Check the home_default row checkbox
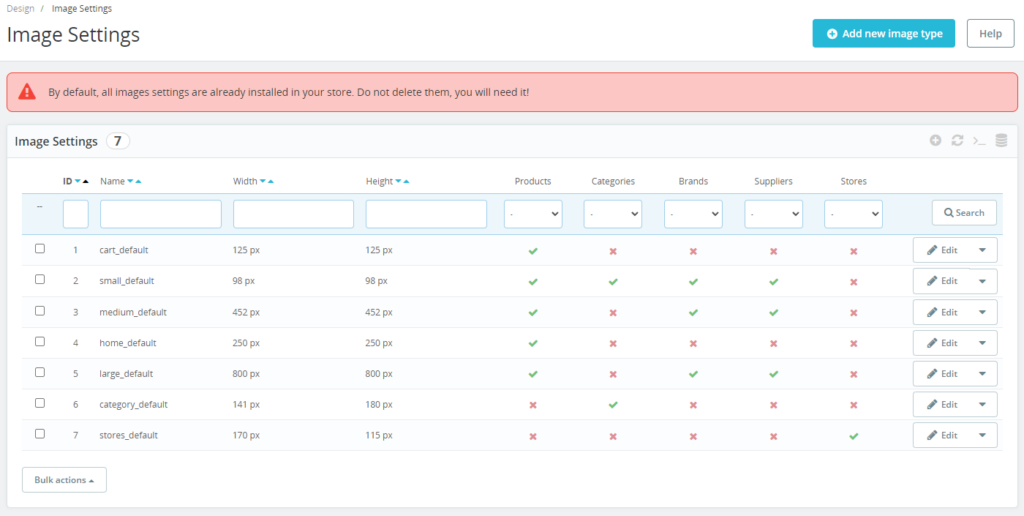1024x516 pixels. 40,341
